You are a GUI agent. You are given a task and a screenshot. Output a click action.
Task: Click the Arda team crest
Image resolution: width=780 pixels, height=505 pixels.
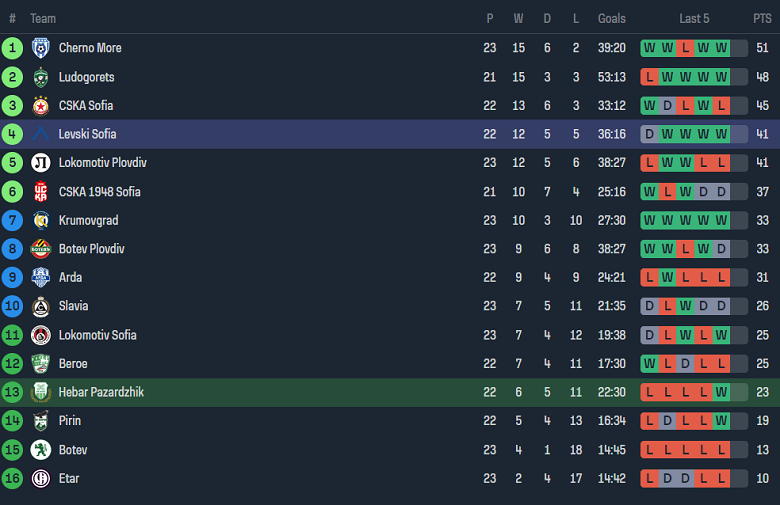point(41,278)
